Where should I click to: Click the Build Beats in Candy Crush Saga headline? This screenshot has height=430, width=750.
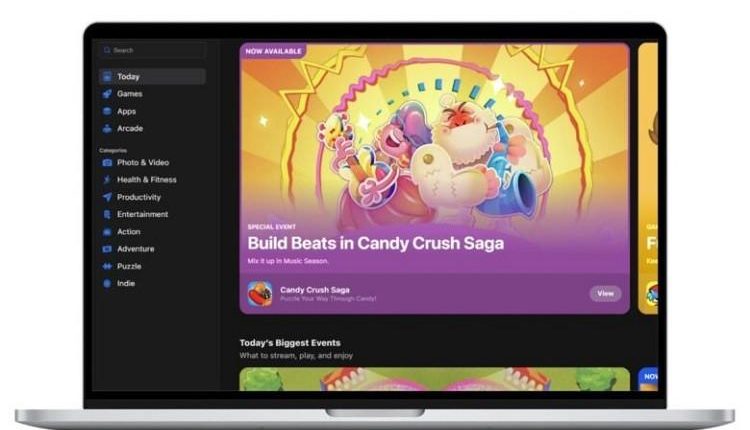375,243
